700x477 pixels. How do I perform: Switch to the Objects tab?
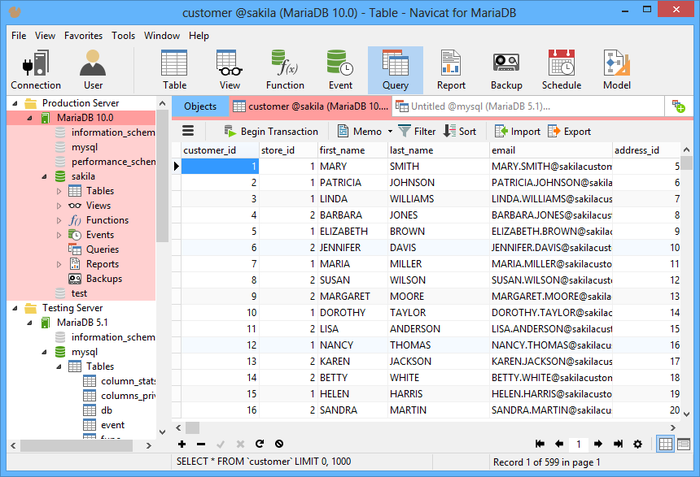tap(200, 107)
